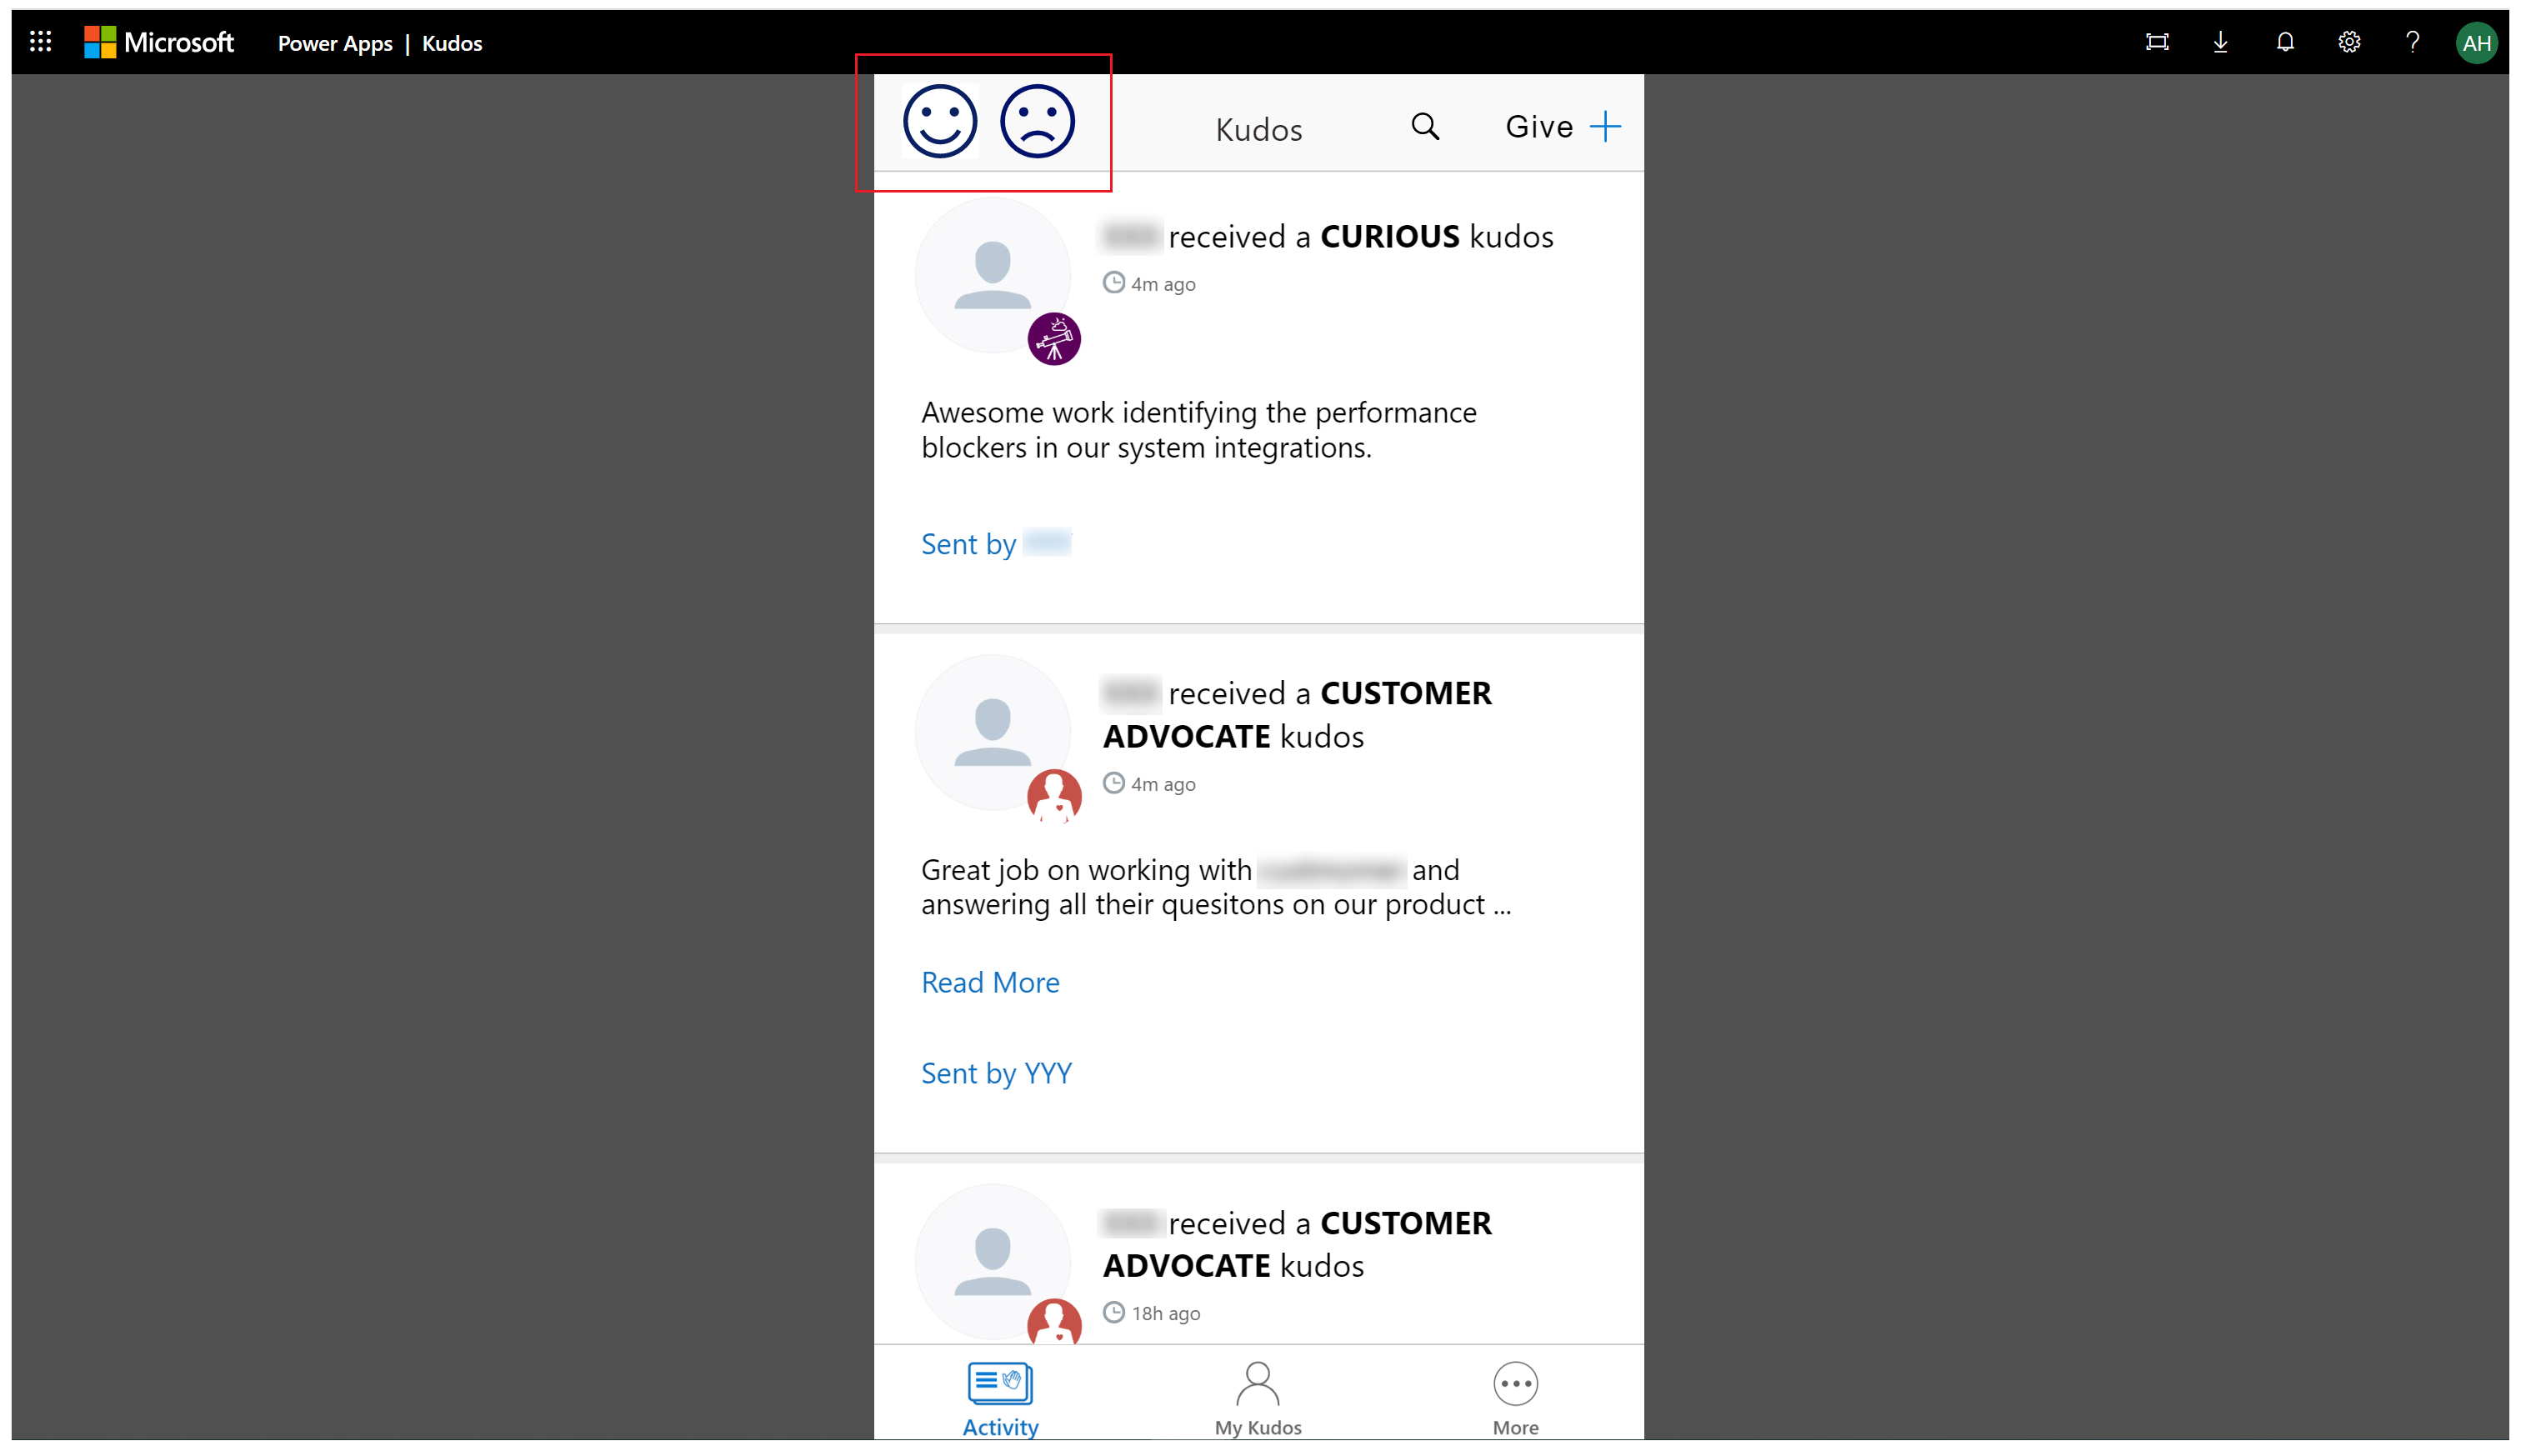Click the My Kudos person icon

[x=1258, y=1385]
